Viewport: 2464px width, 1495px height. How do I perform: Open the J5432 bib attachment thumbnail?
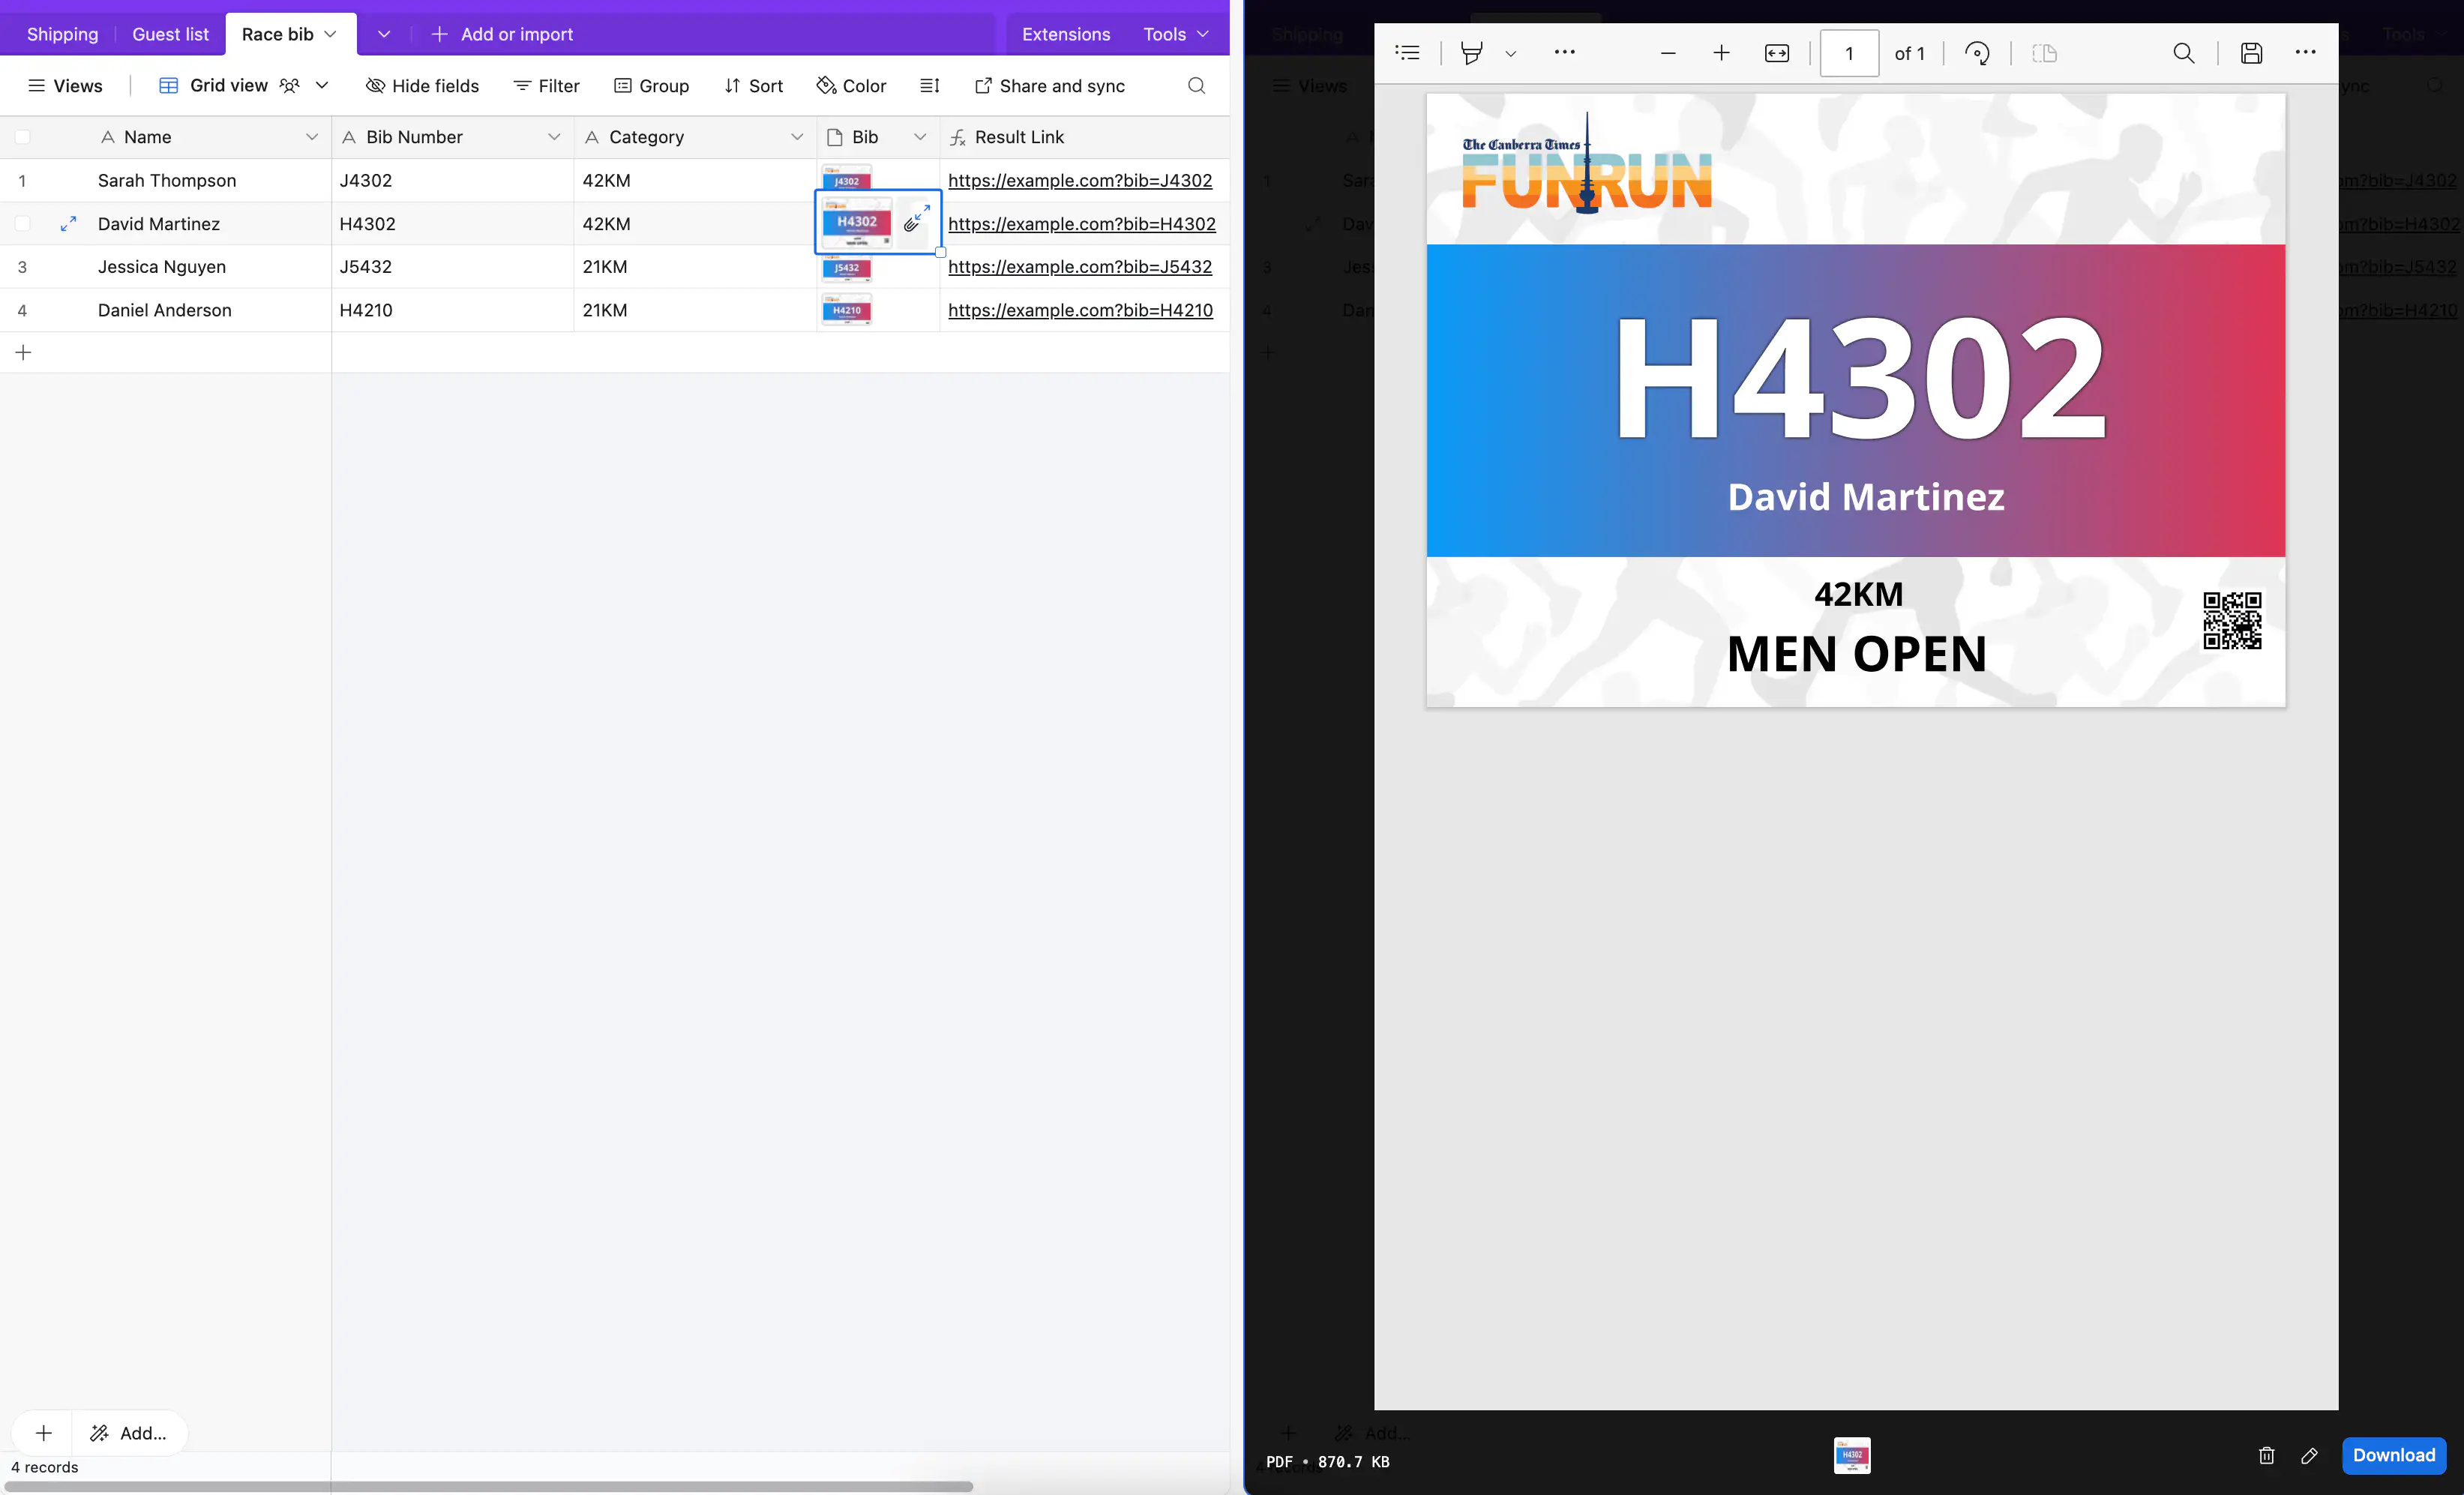[846, 268]
